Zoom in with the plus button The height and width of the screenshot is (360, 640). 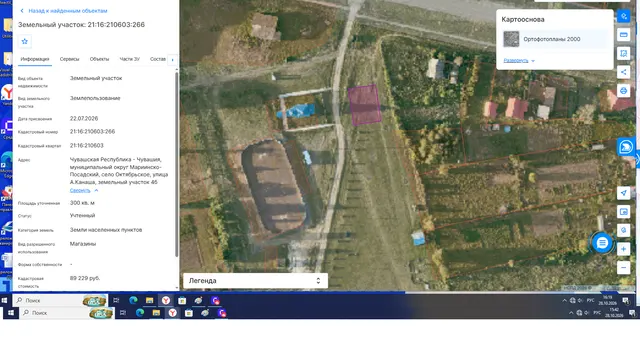click(623, 249)
